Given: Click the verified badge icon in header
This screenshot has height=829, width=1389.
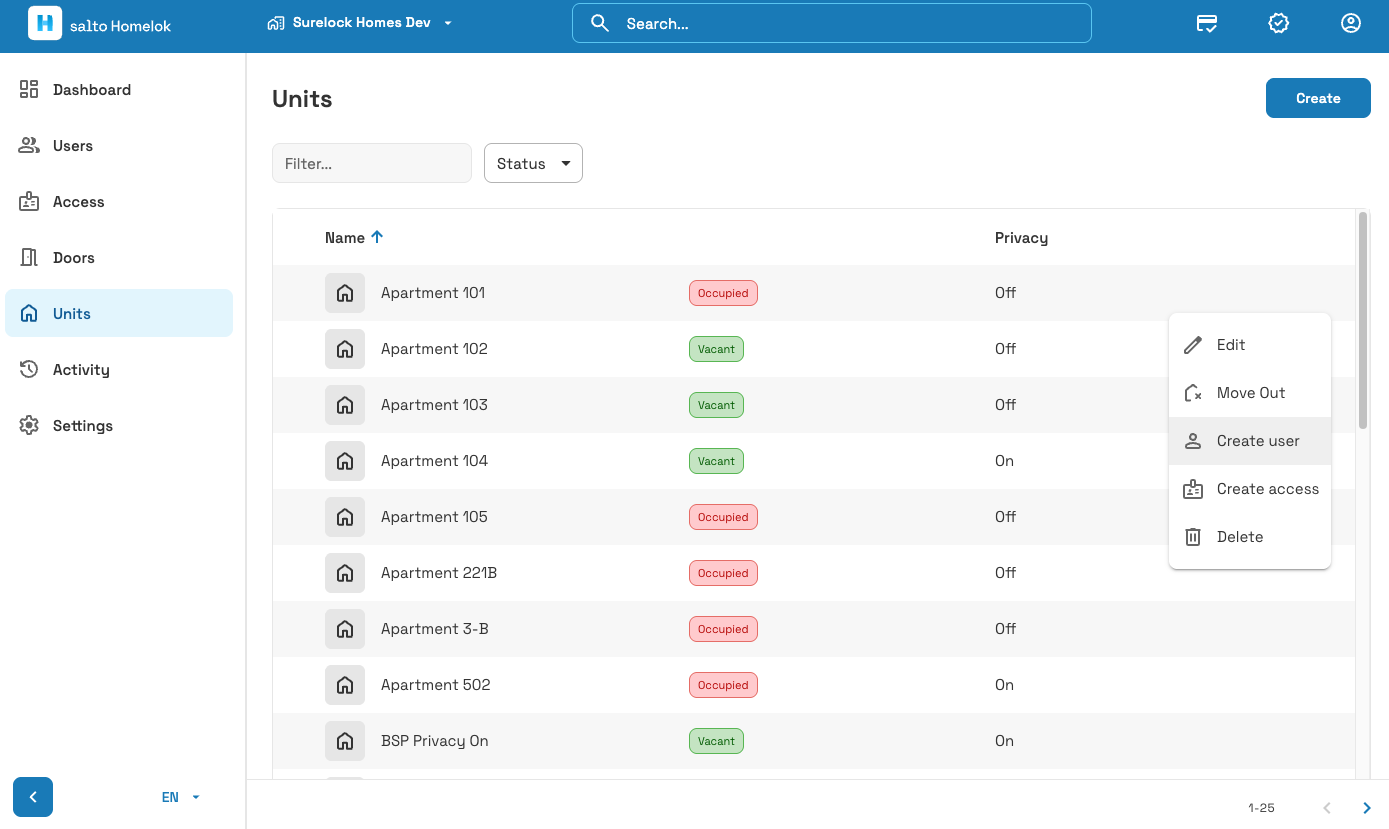Looking at the screenshot, I should coord(1278,23).
